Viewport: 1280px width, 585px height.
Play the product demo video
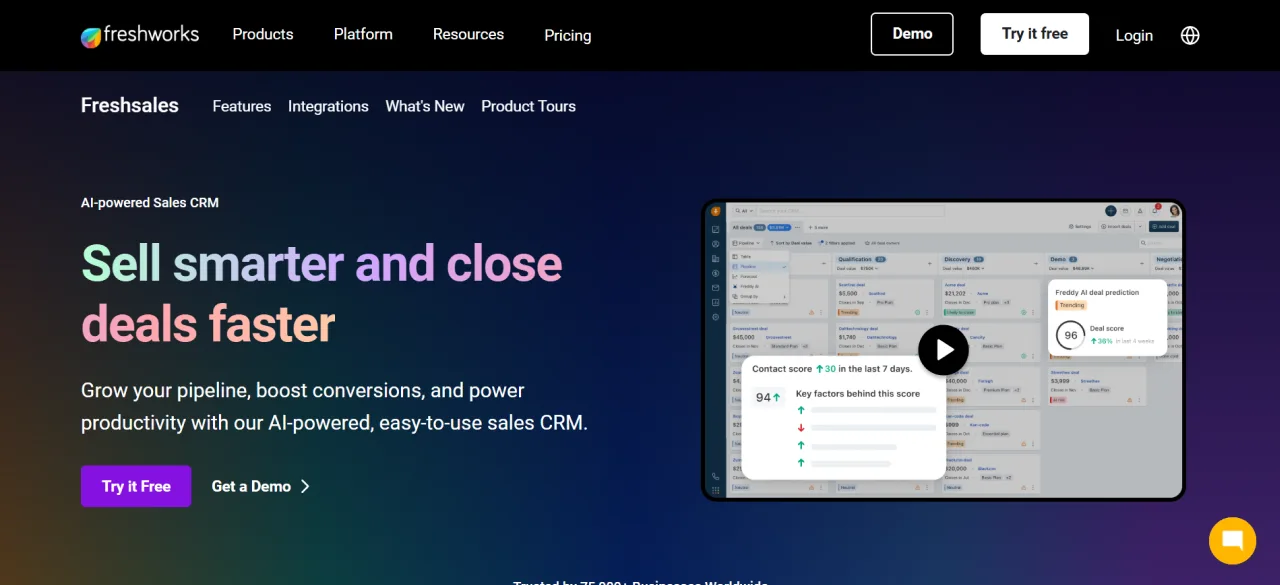pos(943,350)
